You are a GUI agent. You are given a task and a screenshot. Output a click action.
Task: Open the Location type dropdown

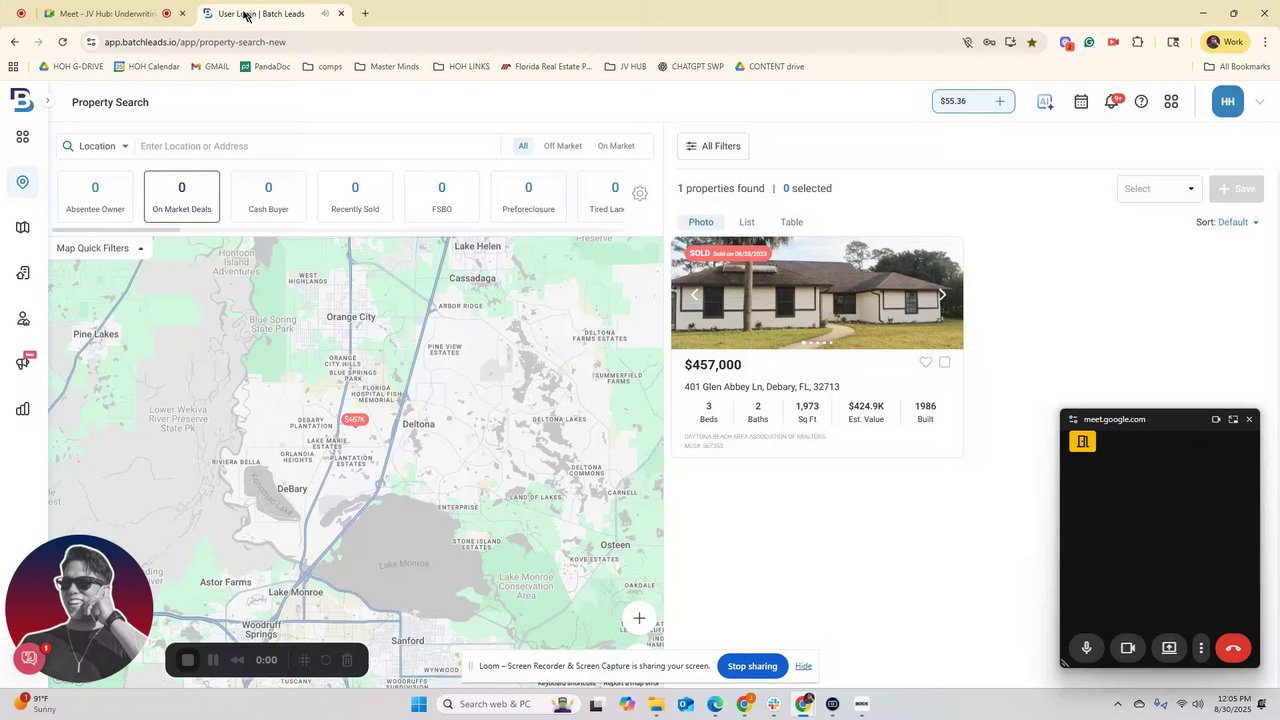[96, 146]
